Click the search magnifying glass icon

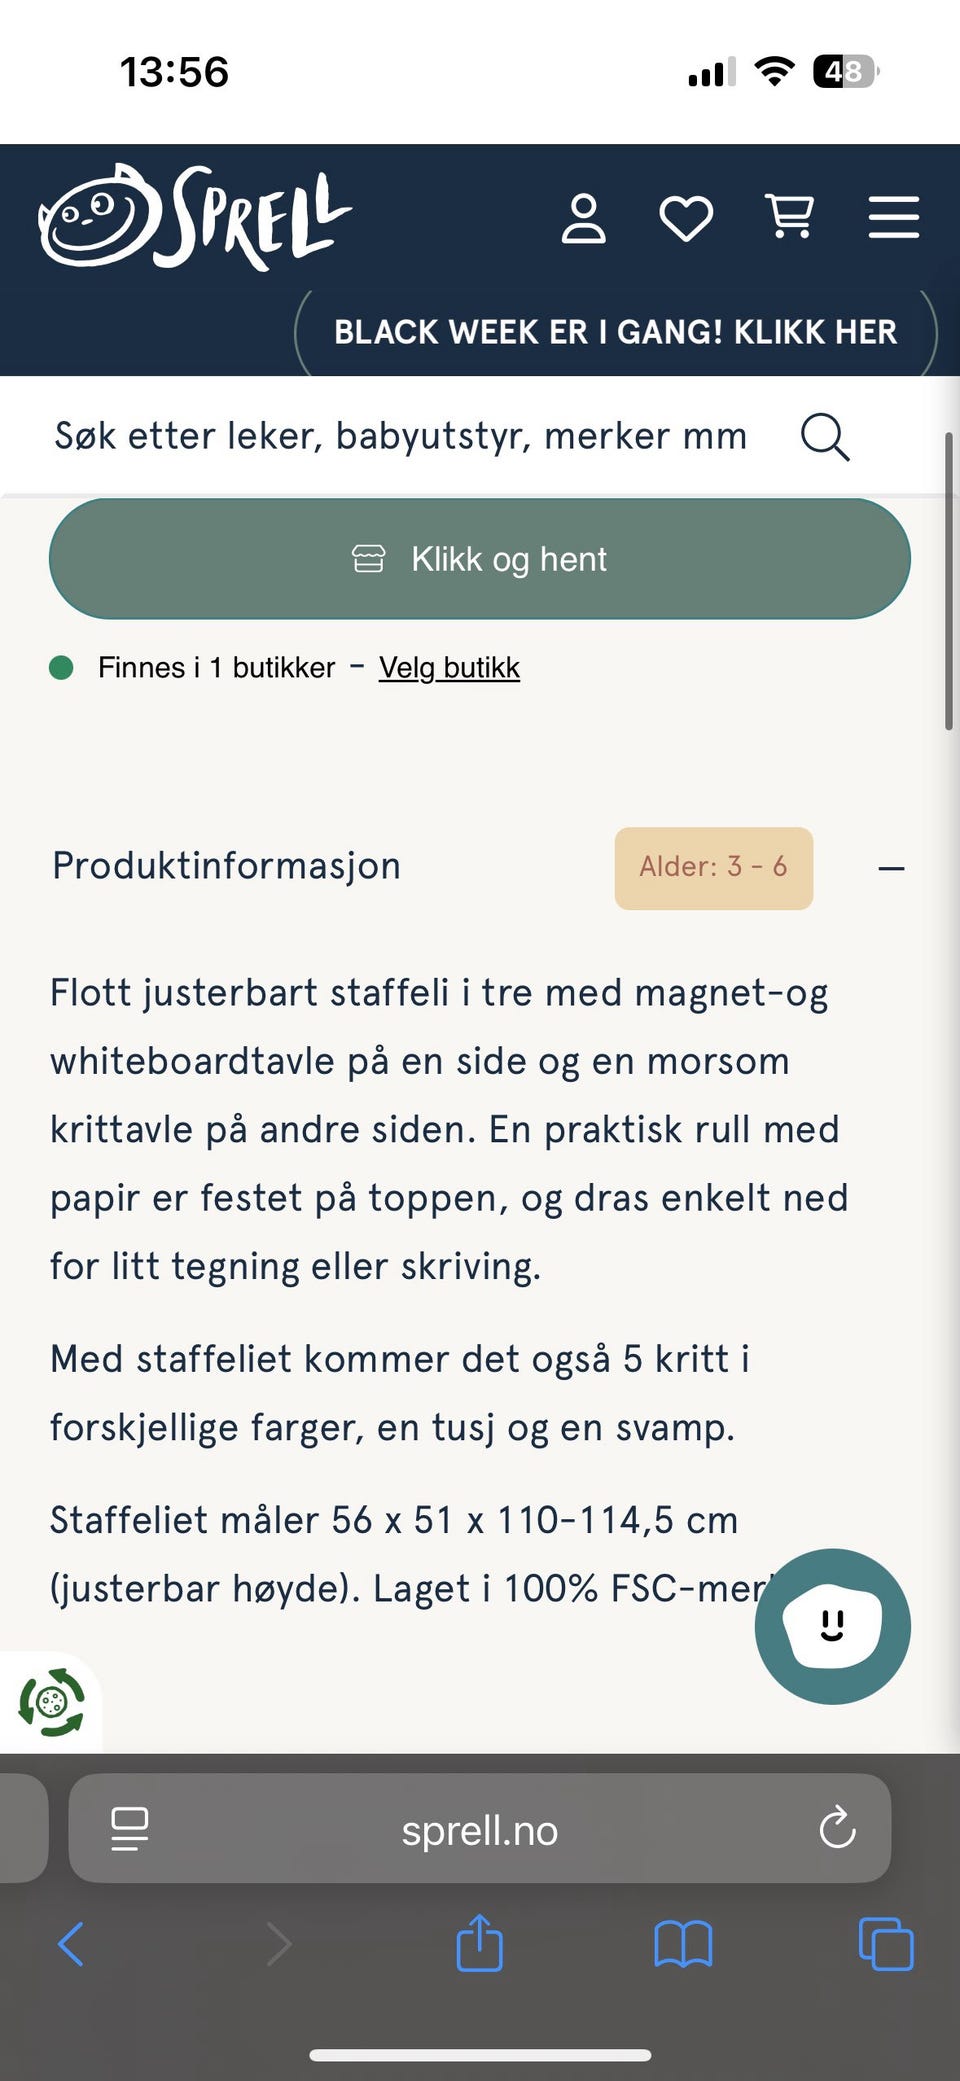[x=825, y=437]
